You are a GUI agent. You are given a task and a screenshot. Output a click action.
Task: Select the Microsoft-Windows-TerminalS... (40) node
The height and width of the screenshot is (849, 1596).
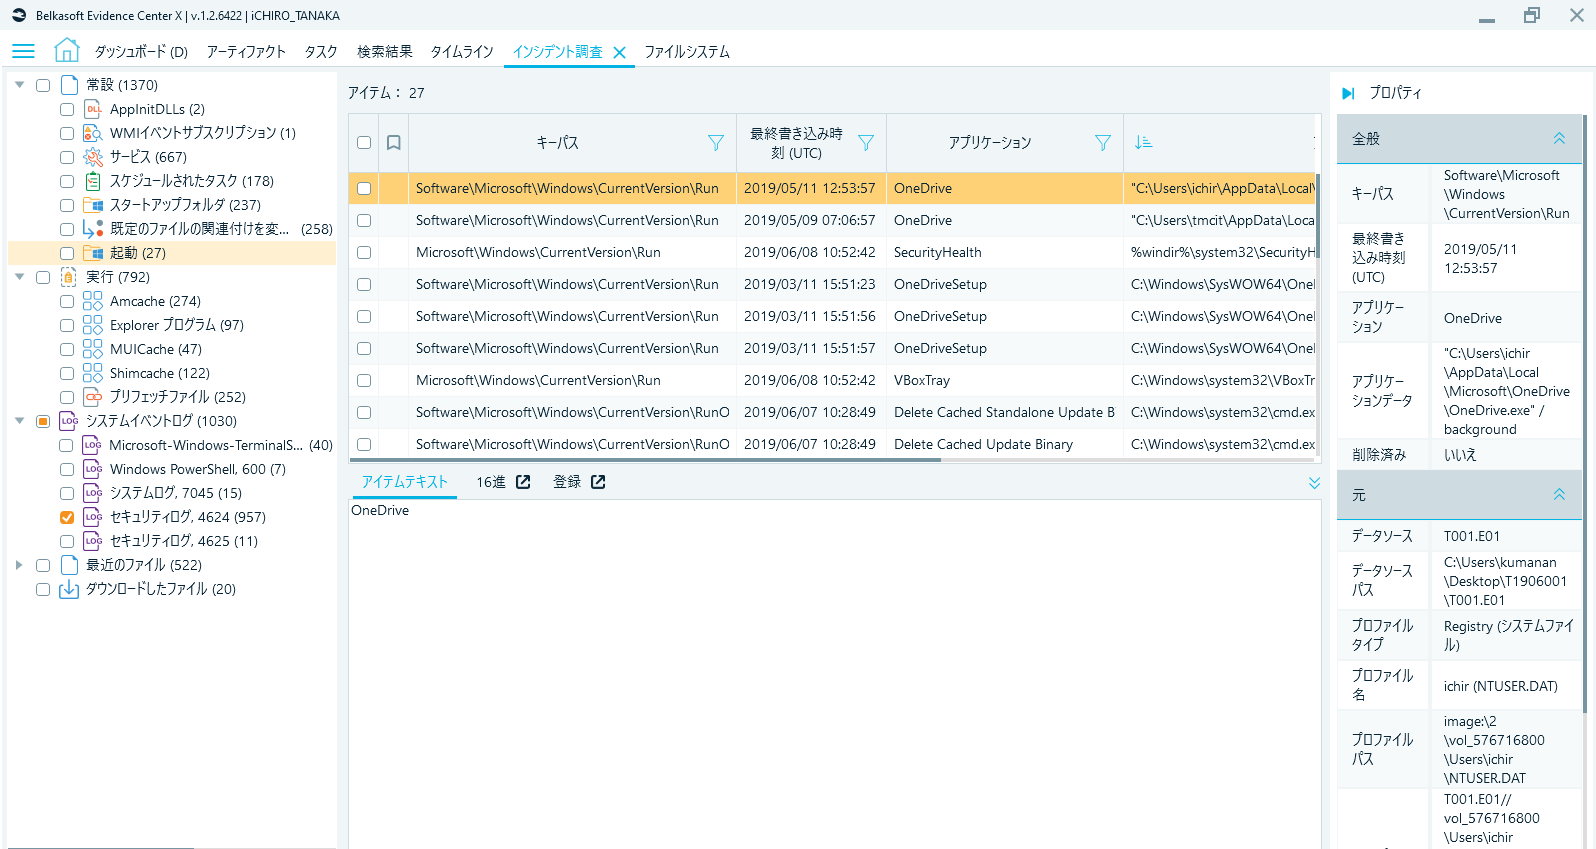(221, 445)
